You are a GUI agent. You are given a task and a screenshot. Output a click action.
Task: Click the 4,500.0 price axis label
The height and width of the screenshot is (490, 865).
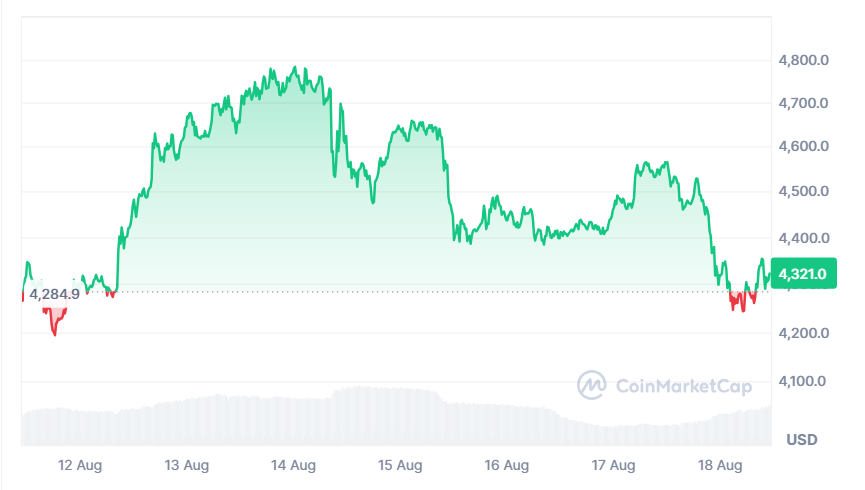click(804, 191)
